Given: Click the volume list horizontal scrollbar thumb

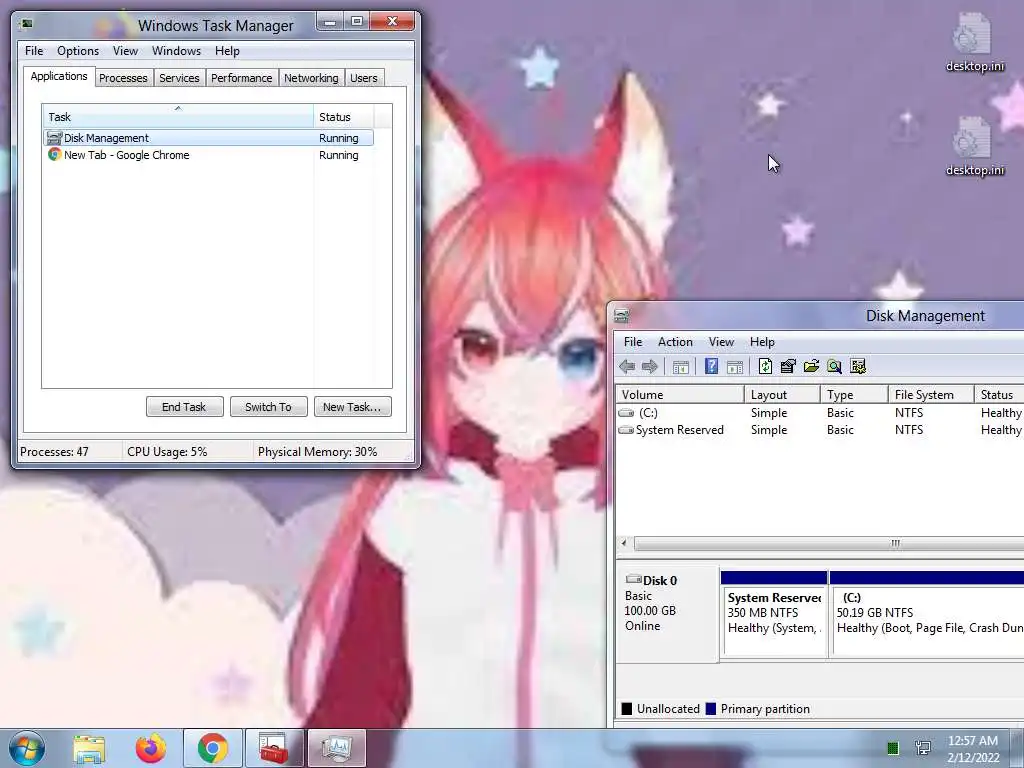Looking at the screenshot, I should coord(829,543).
